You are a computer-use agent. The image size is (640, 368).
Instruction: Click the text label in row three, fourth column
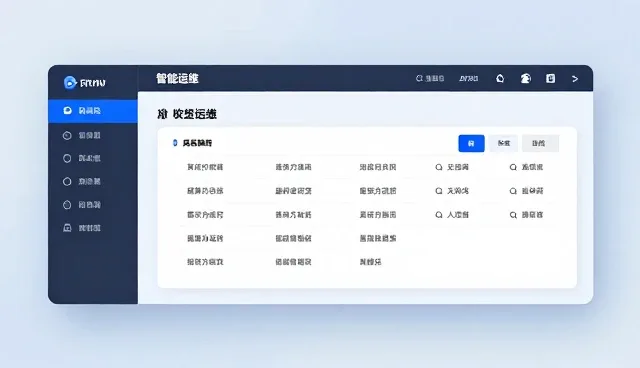(x=458, y=215)
